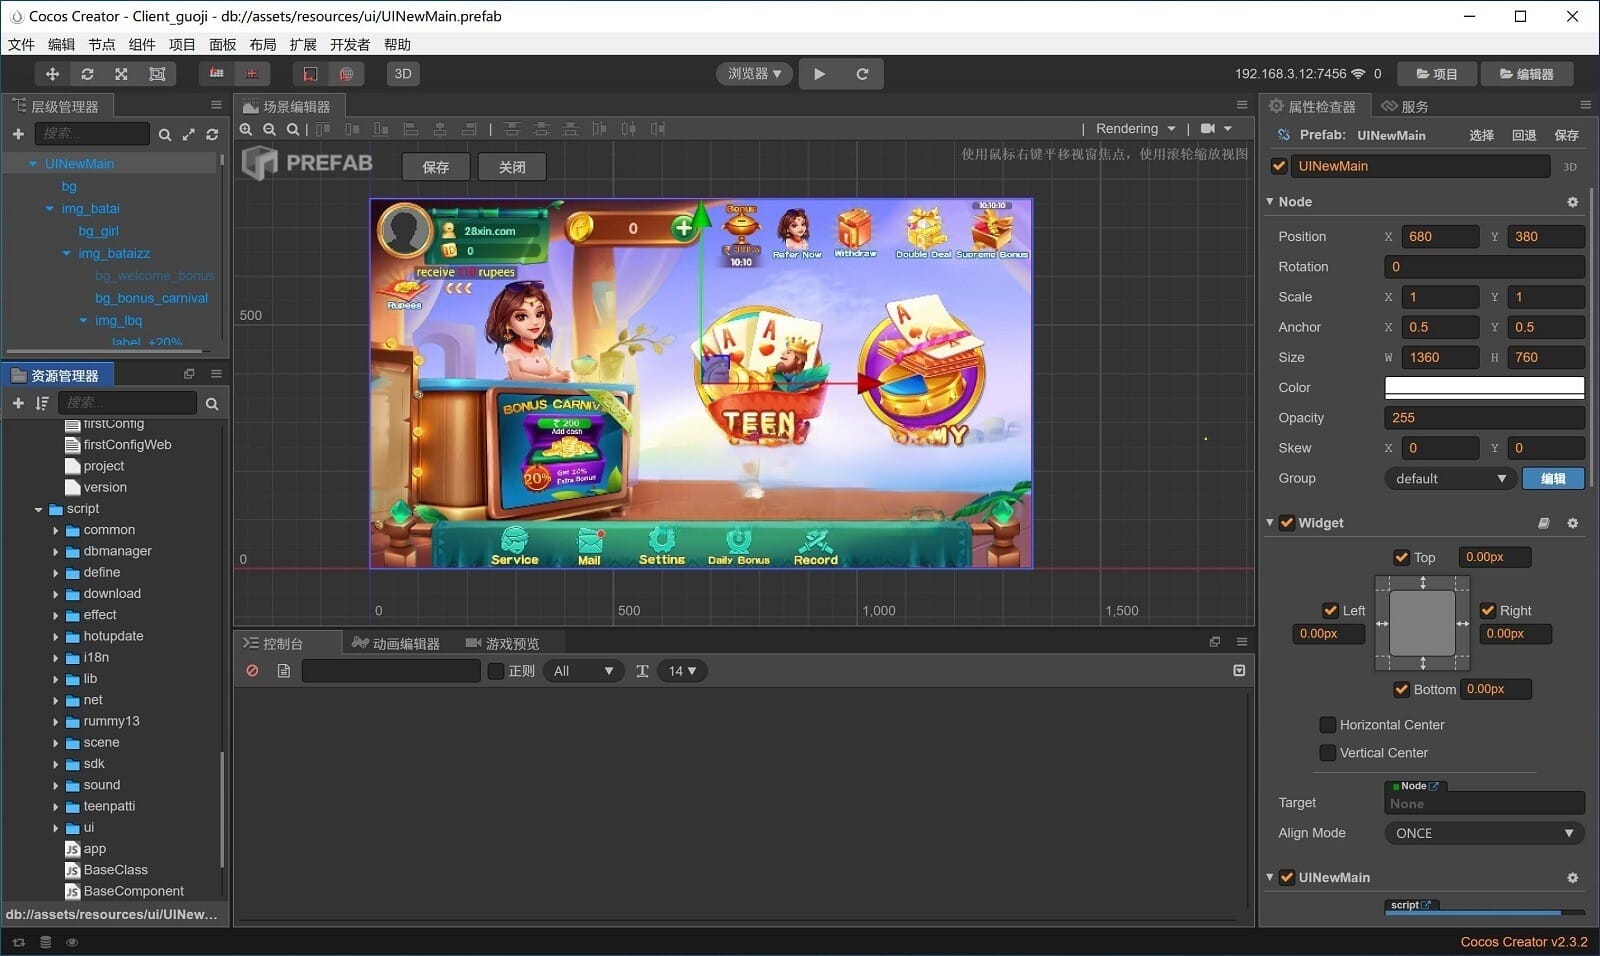
Task: Select the rect transform tool
Action: [x=157, y=74]
